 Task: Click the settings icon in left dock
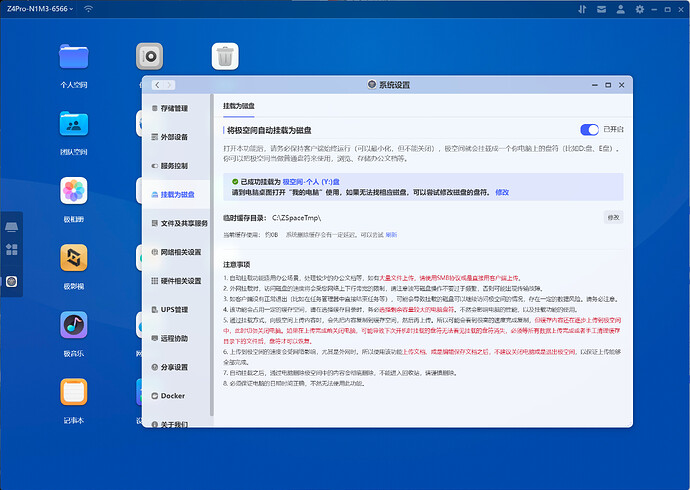(x=12, y=281)
